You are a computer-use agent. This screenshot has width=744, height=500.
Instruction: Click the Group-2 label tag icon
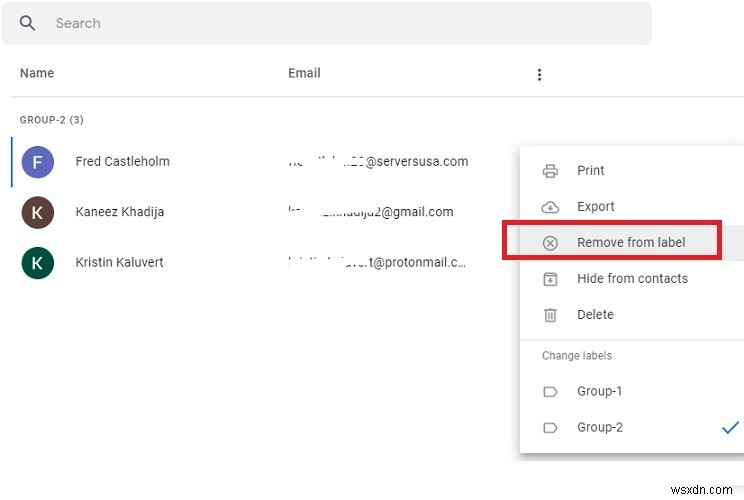pos(550,428)
